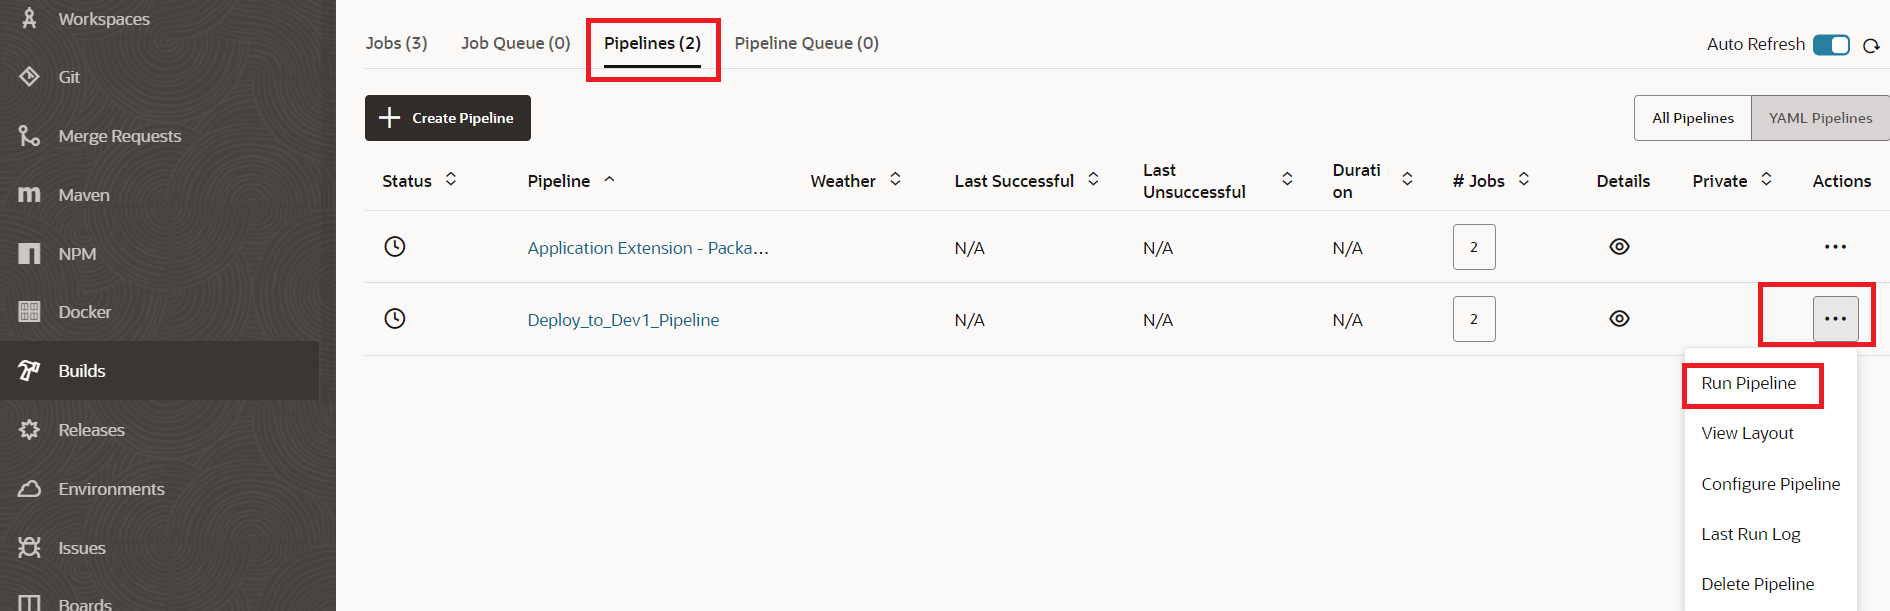The height and width of the screenshot is (611, 1890).
Task: Click the Releases sidebar icon
Action: tap(29, 430)
